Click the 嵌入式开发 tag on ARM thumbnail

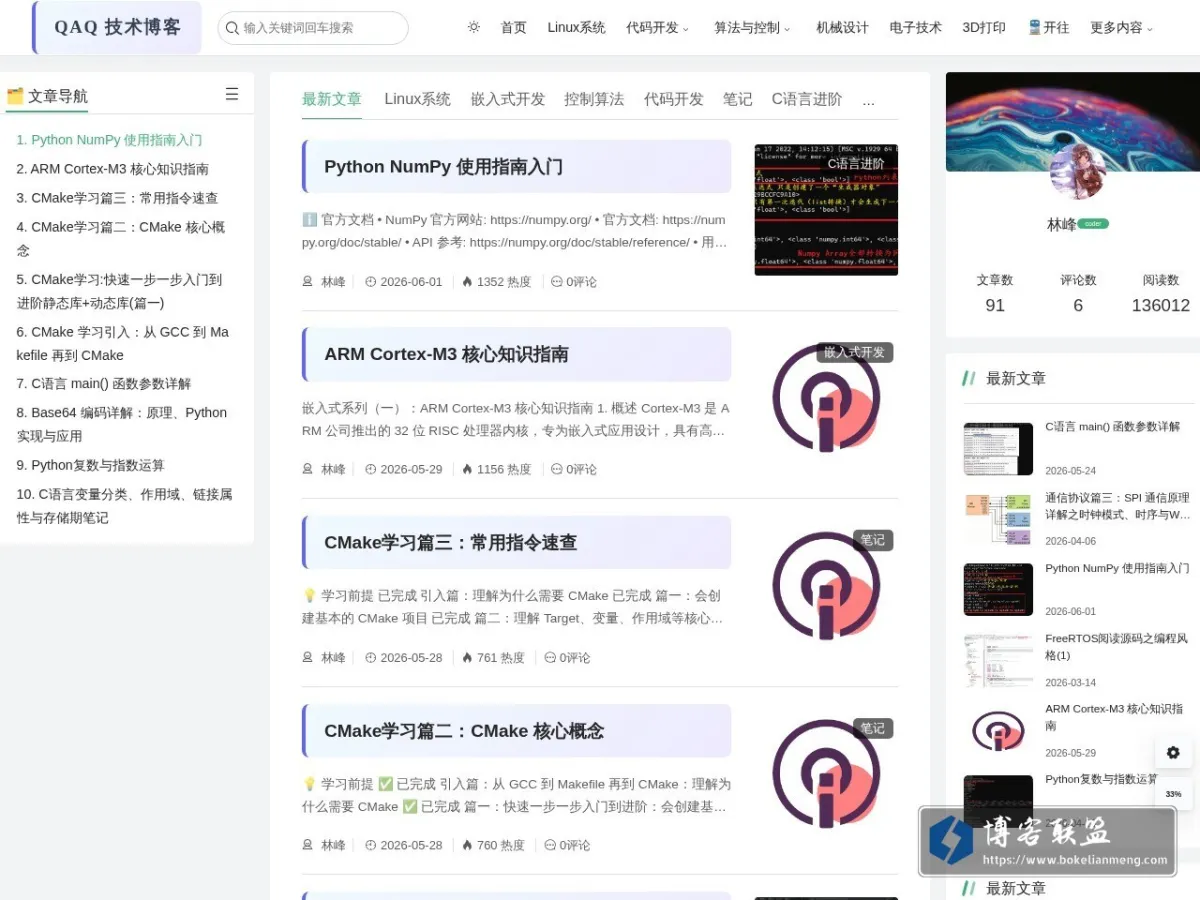[x=855, y=352]
